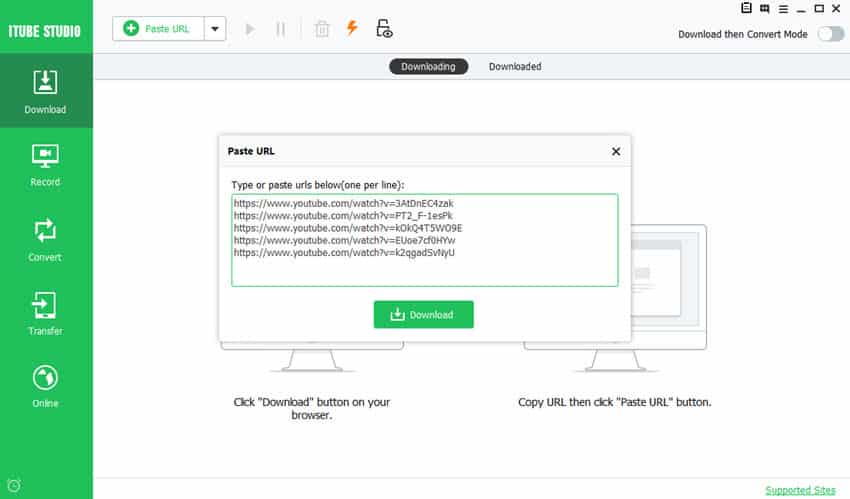Click the Paste URL button
This screenshot has width=850, height=499.
[158, 29]
